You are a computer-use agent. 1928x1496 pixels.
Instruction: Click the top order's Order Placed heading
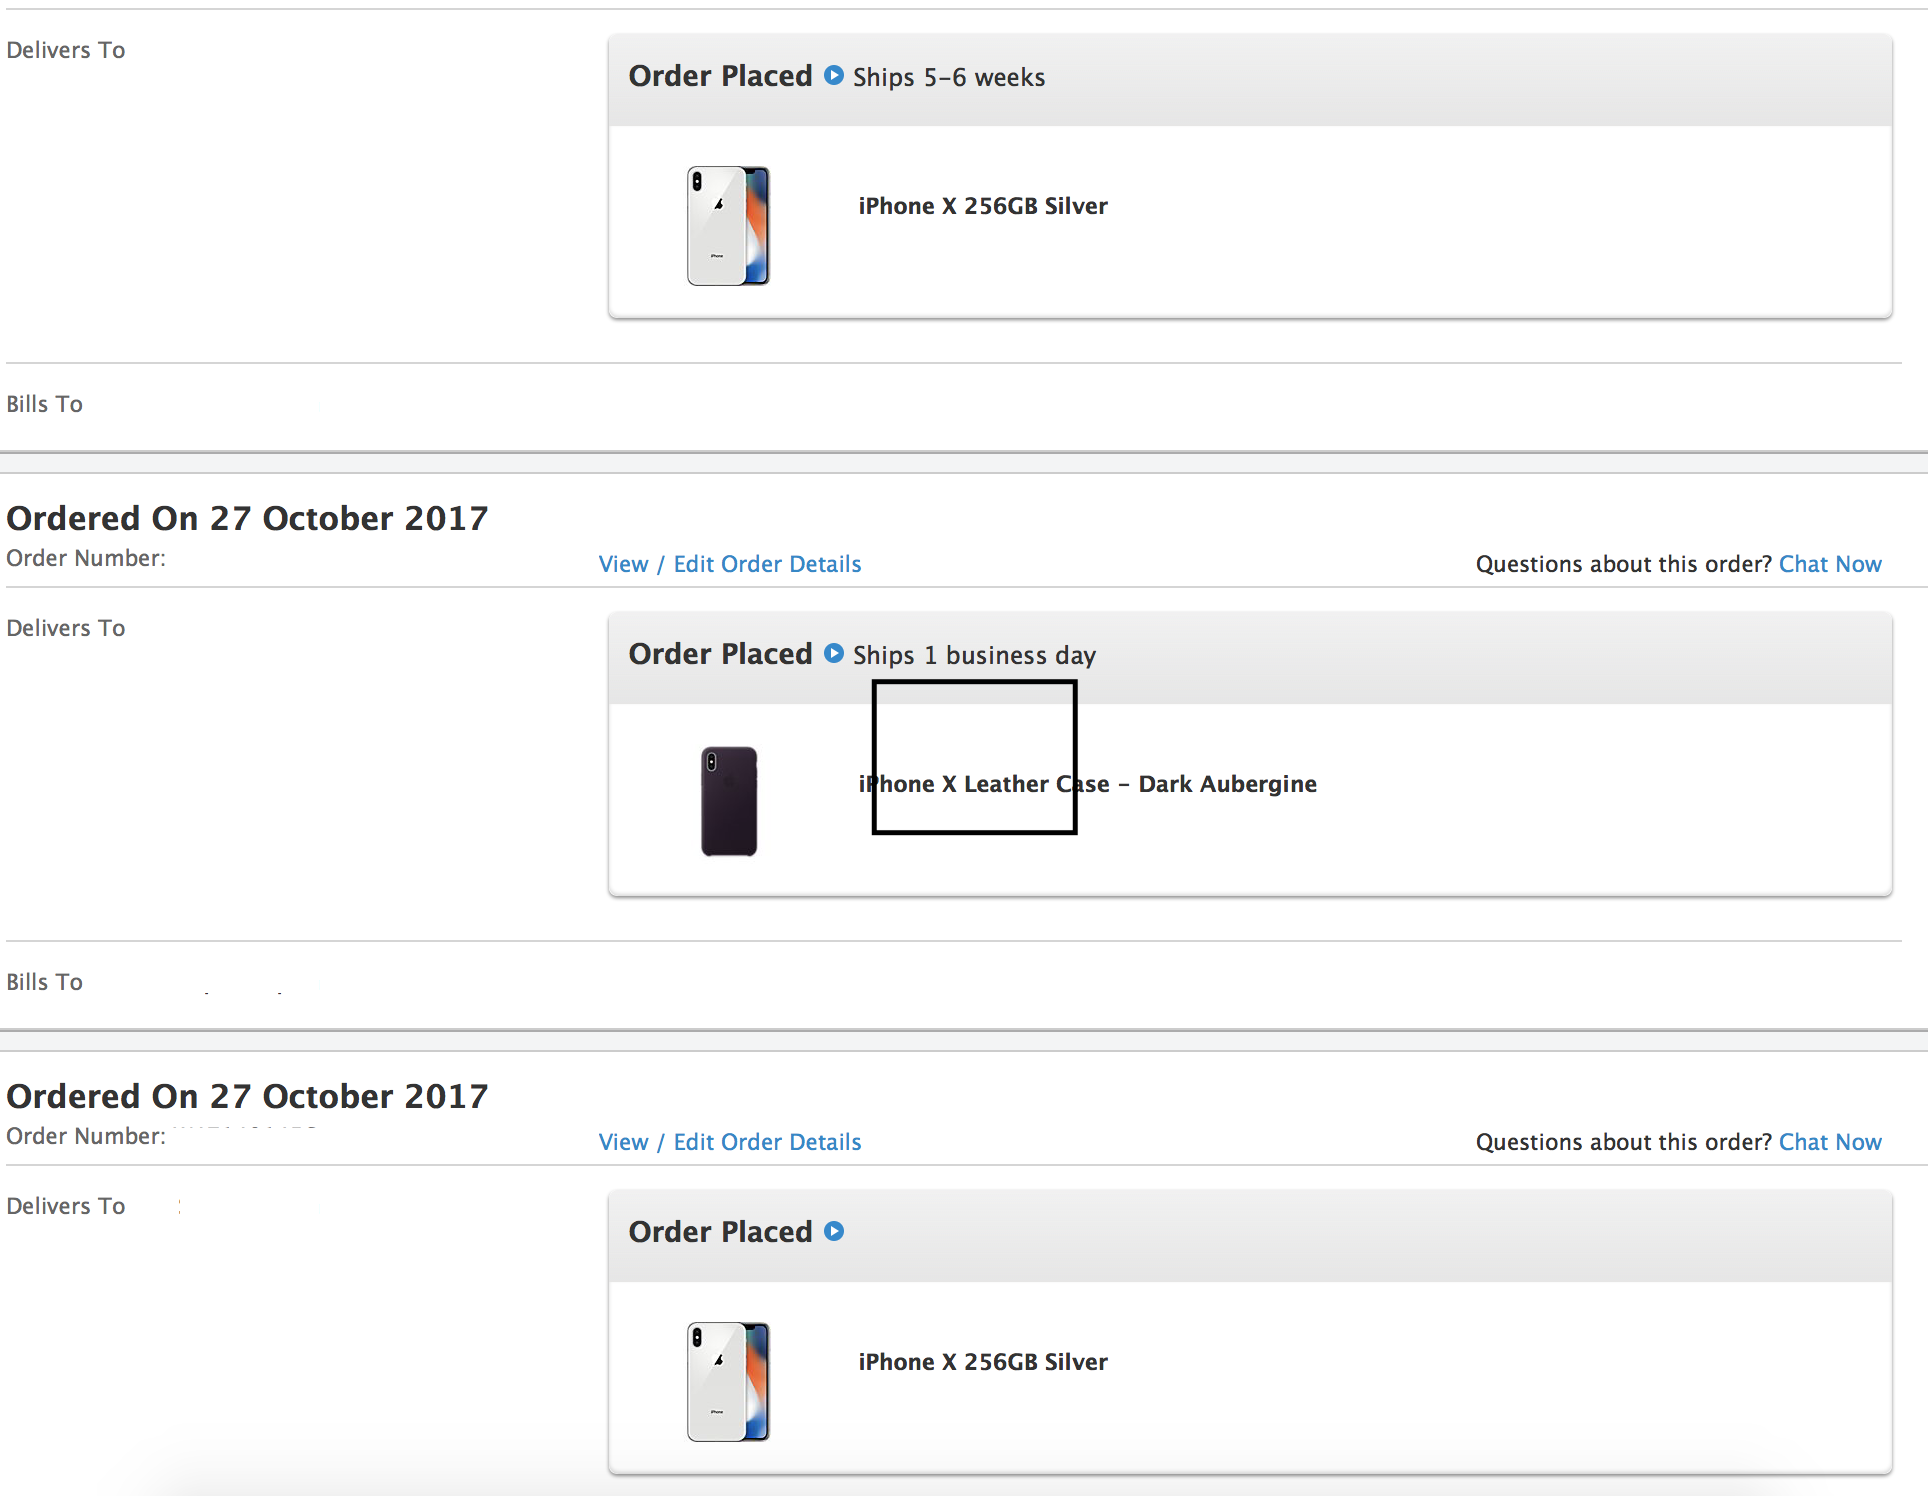[x=720, y=76]
